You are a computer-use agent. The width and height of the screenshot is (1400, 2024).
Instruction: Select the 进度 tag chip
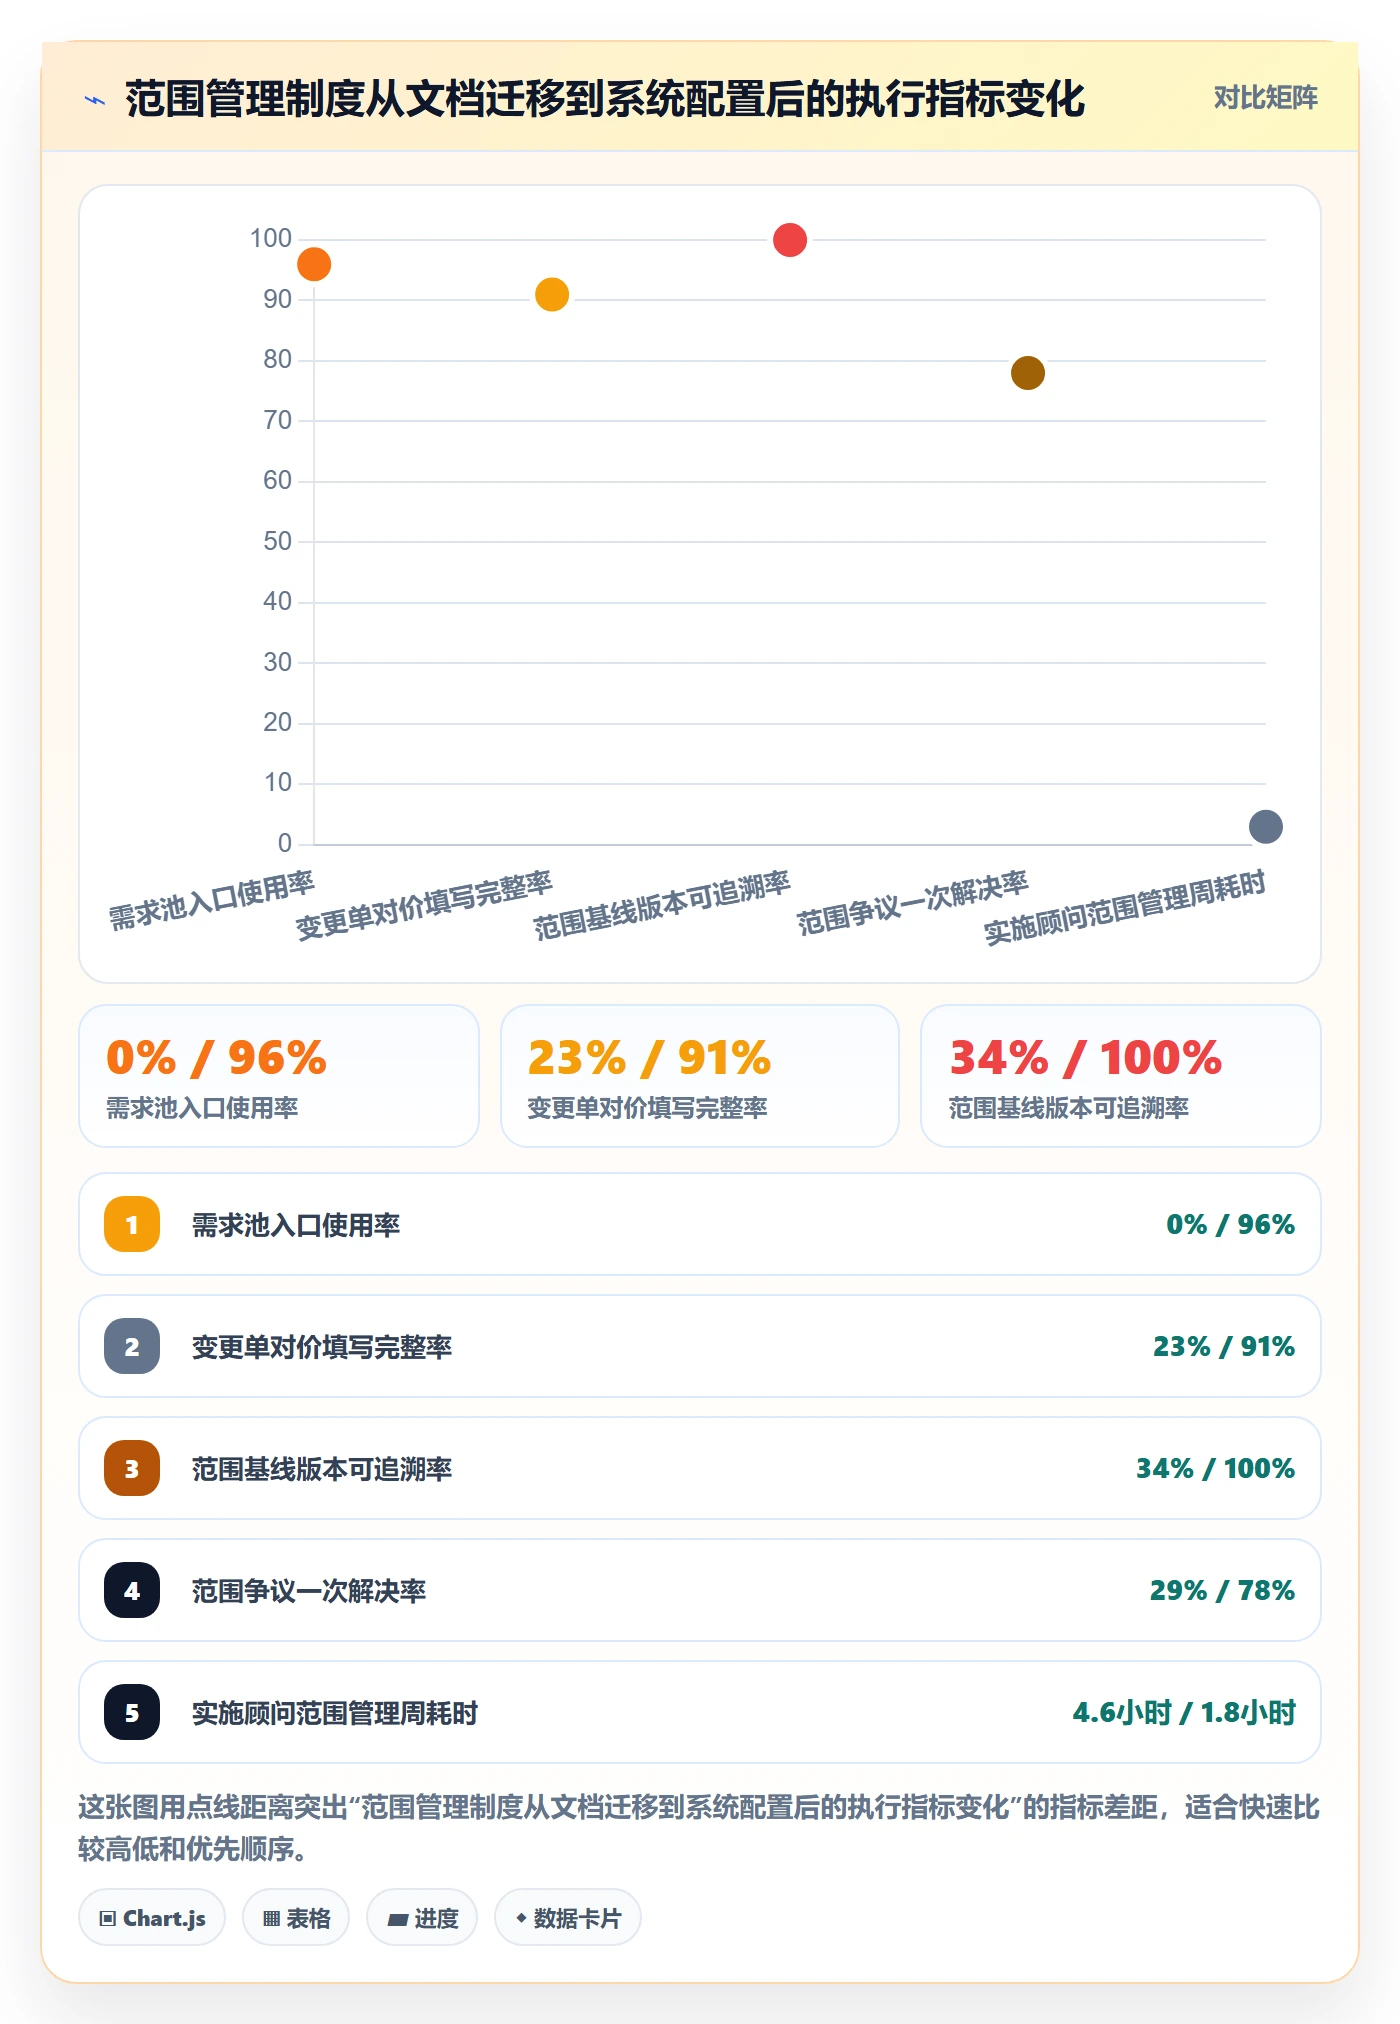point(422,1918)
